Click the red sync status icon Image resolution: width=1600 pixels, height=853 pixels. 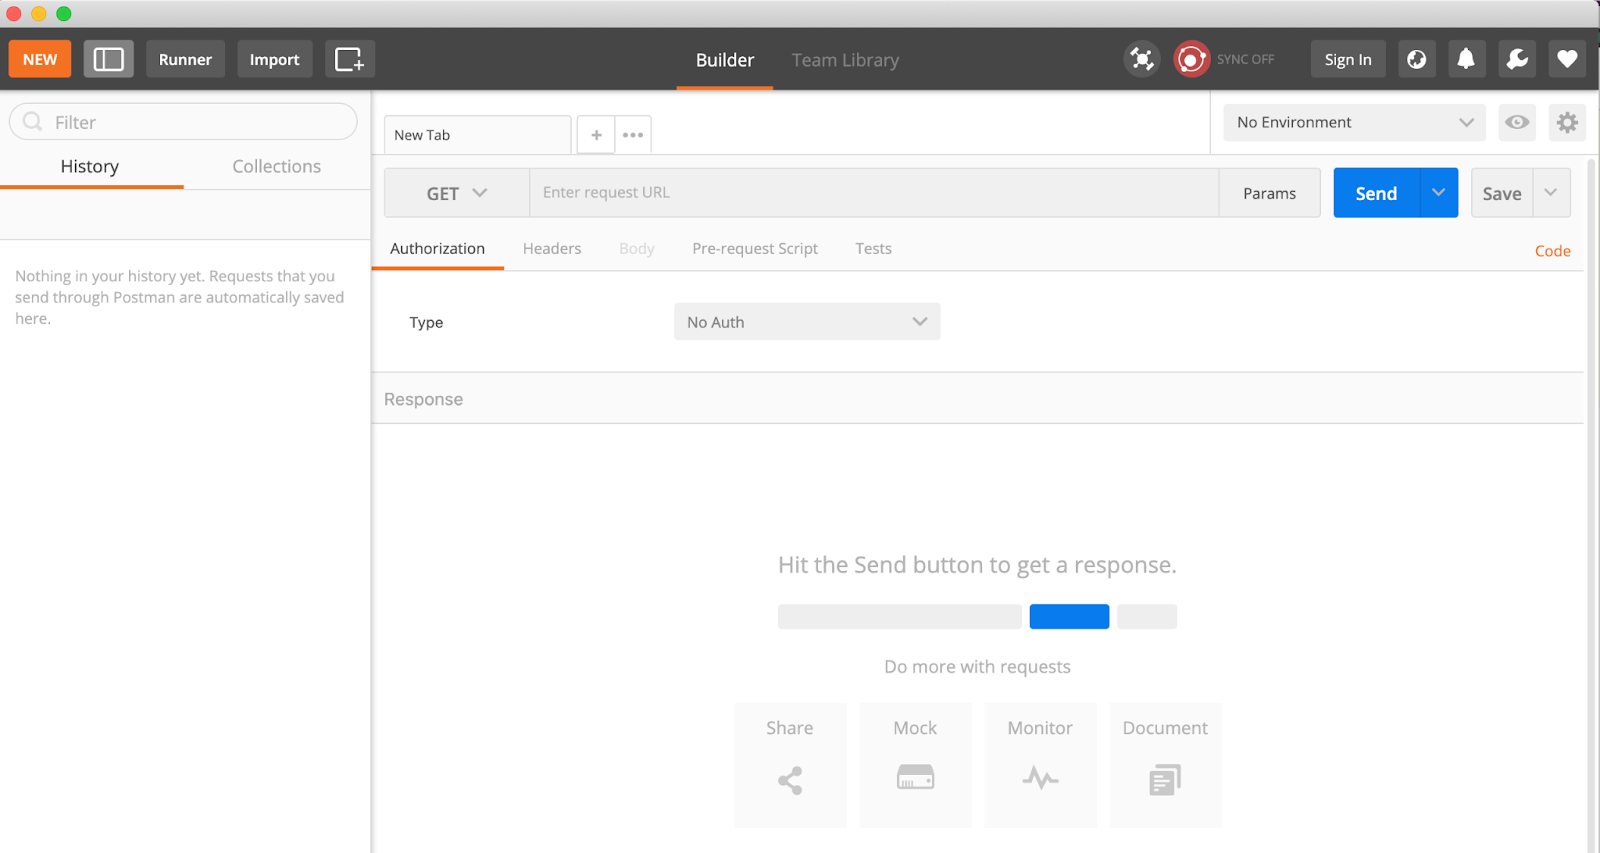[x=1191, y=59]
